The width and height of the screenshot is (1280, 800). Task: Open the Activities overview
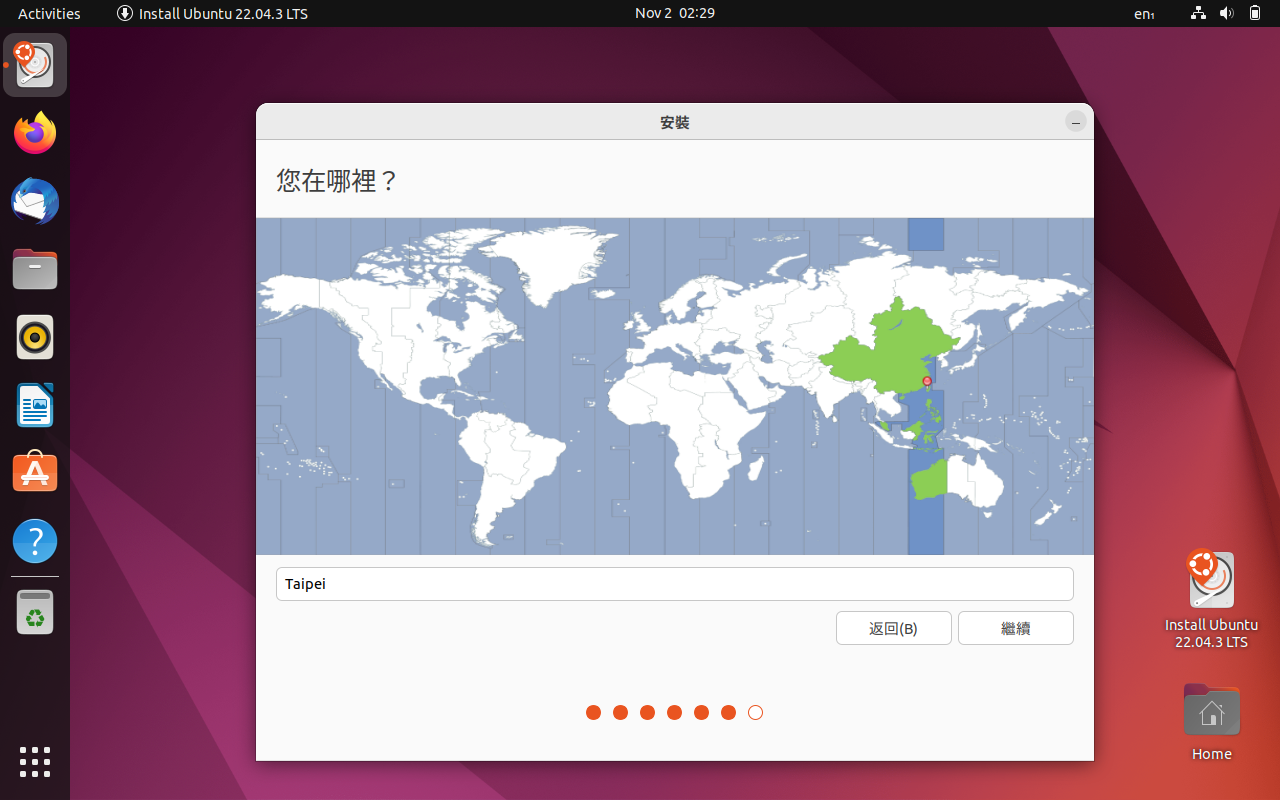(x=49, y=13)
